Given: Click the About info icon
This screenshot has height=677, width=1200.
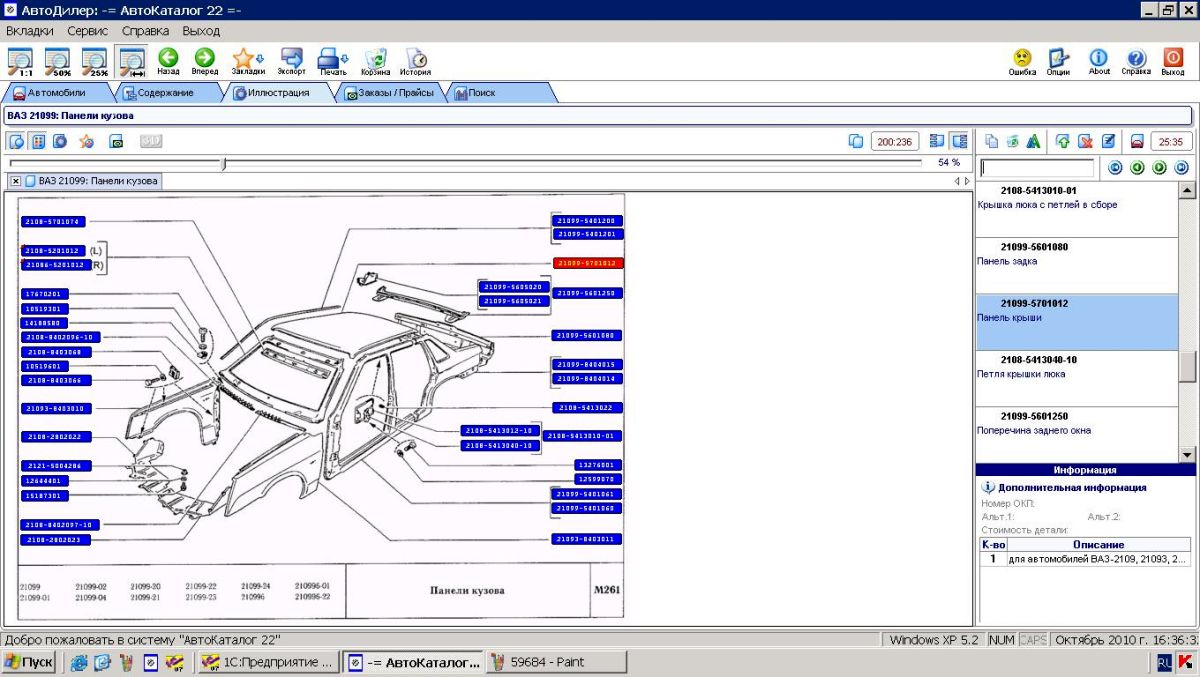Looking at the screenshot, I should coord(1099,58).
